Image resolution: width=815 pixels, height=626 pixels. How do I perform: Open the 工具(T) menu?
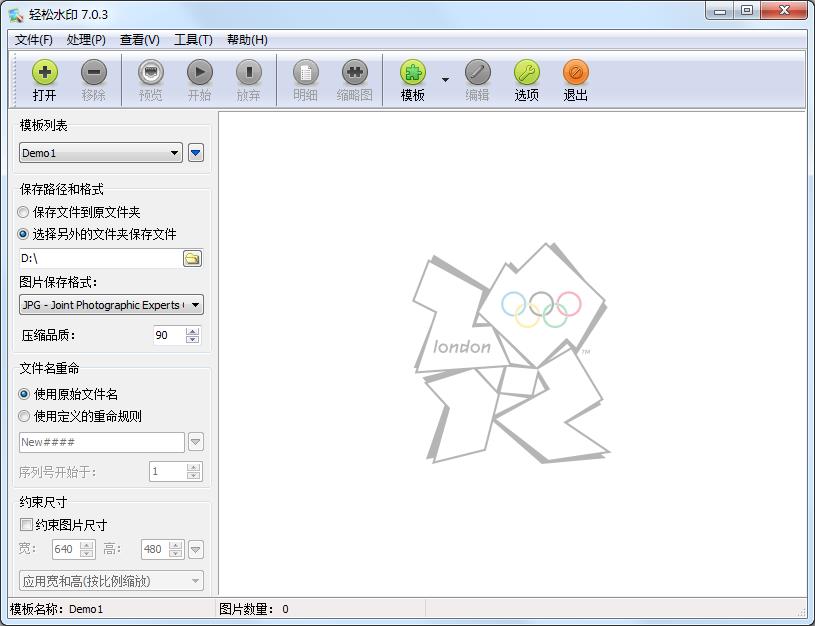(193, 40)
